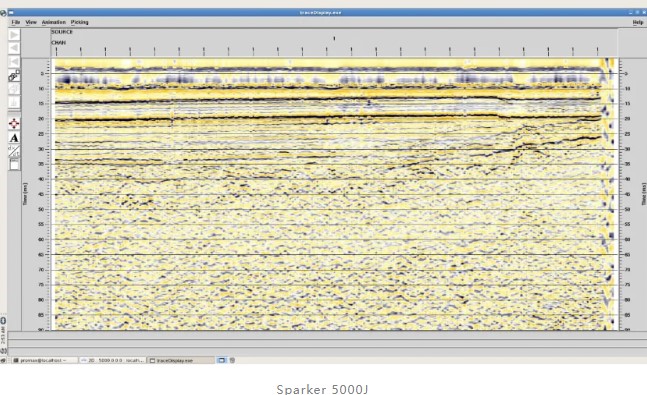The height and width of the screenshot is (395, 647).
Task: Switch to promax@localhost terminal in taskbar
Action: [44, 360]
